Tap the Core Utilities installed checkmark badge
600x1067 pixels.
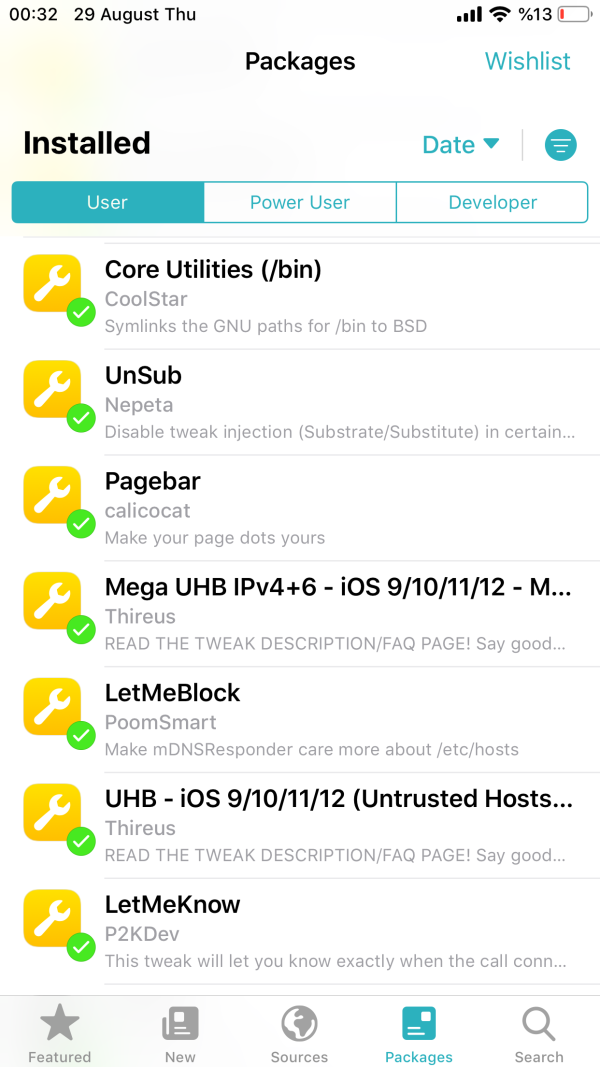(81, 314)
